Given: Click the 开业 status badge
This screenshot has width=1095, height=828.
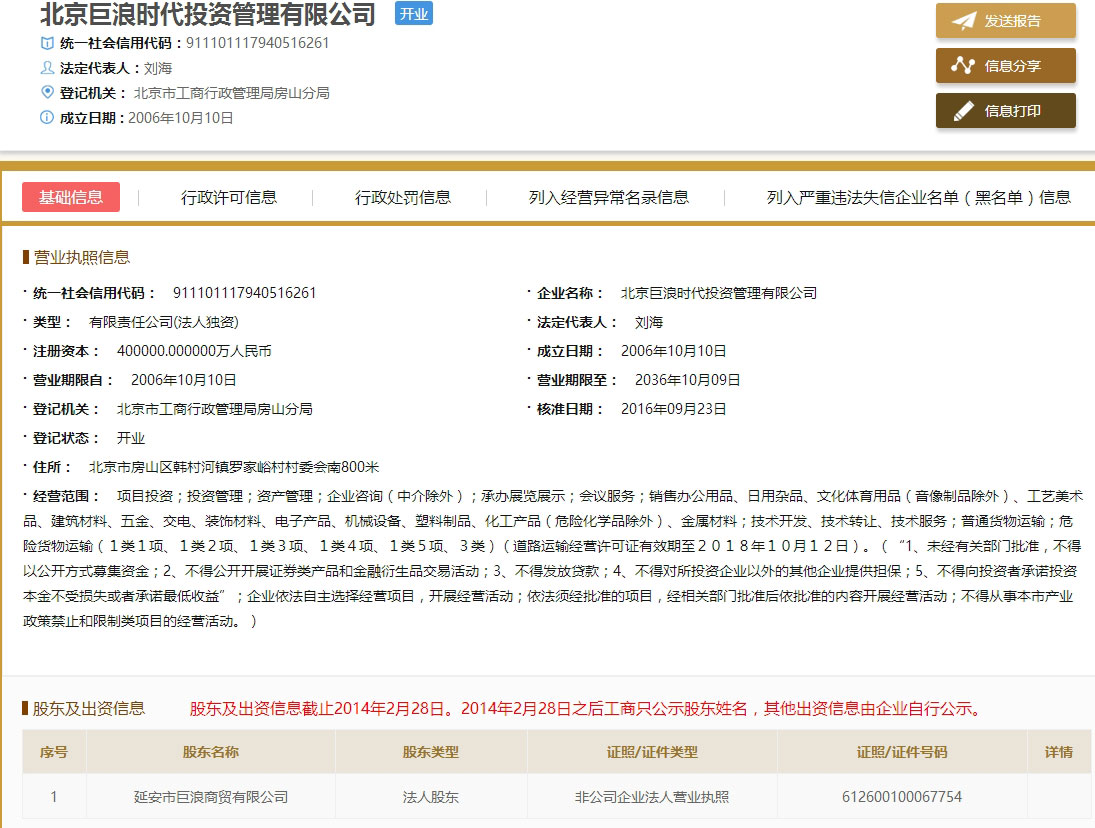Looking at the screenshot, I should pos(413,14).
